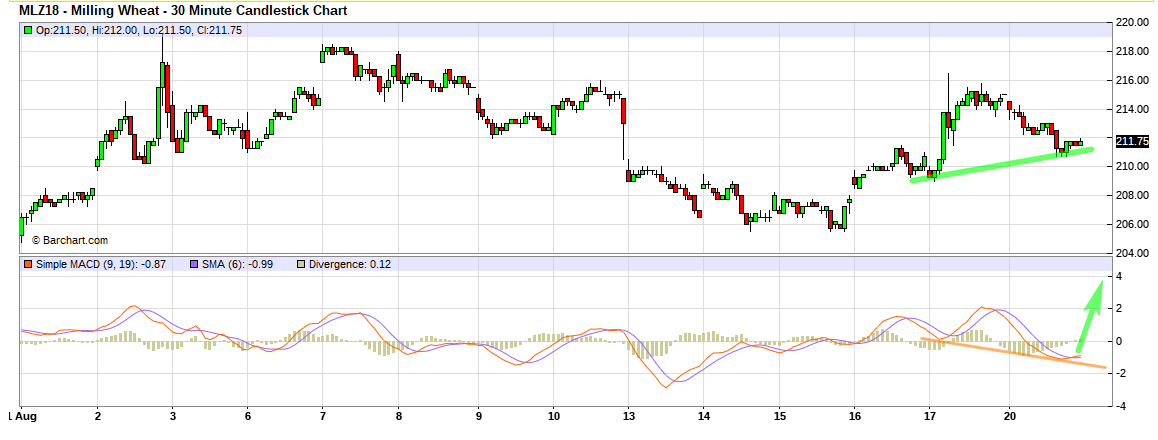Click date 13 on the time axis
The image size is (1158, 440).
630,415
